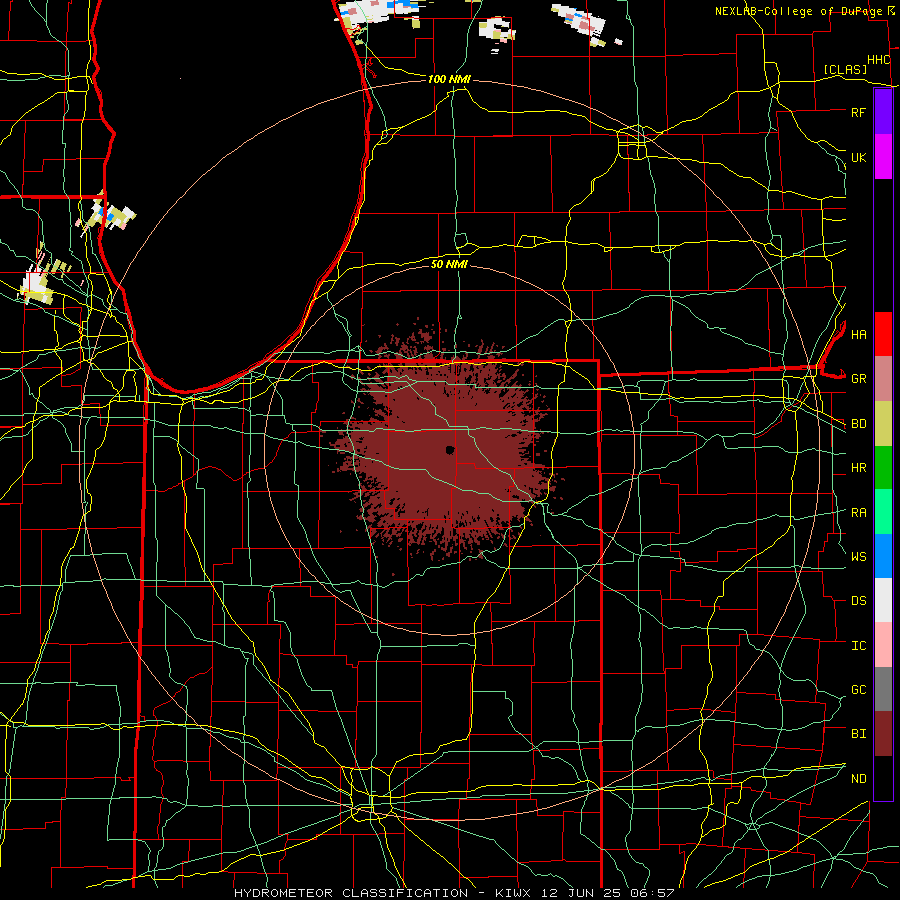Click the 50 NMI range ring label
The width and height of the screenshot is (900, 900).
(449, 264)
